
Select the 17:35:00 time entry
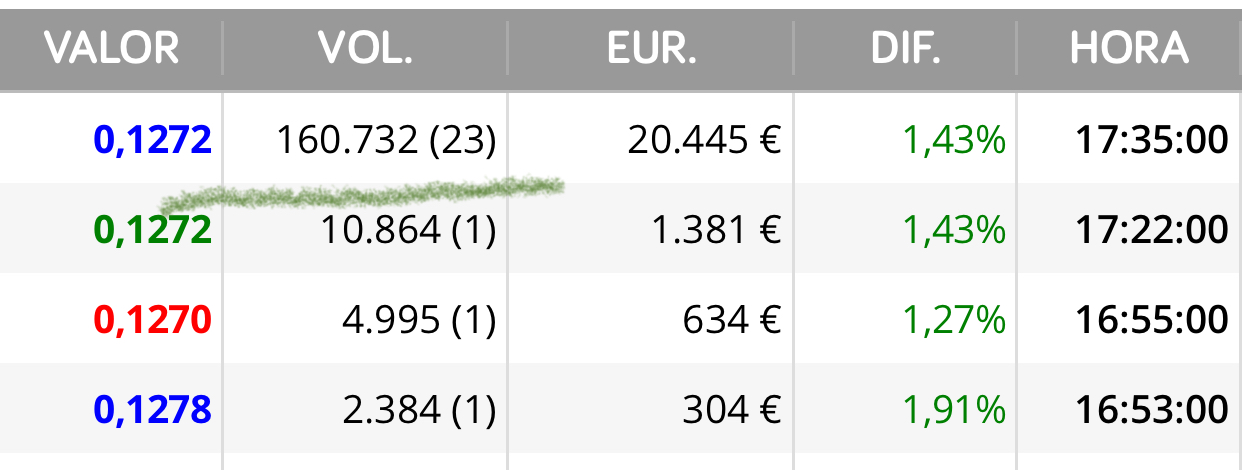(x=1152, y=140)
